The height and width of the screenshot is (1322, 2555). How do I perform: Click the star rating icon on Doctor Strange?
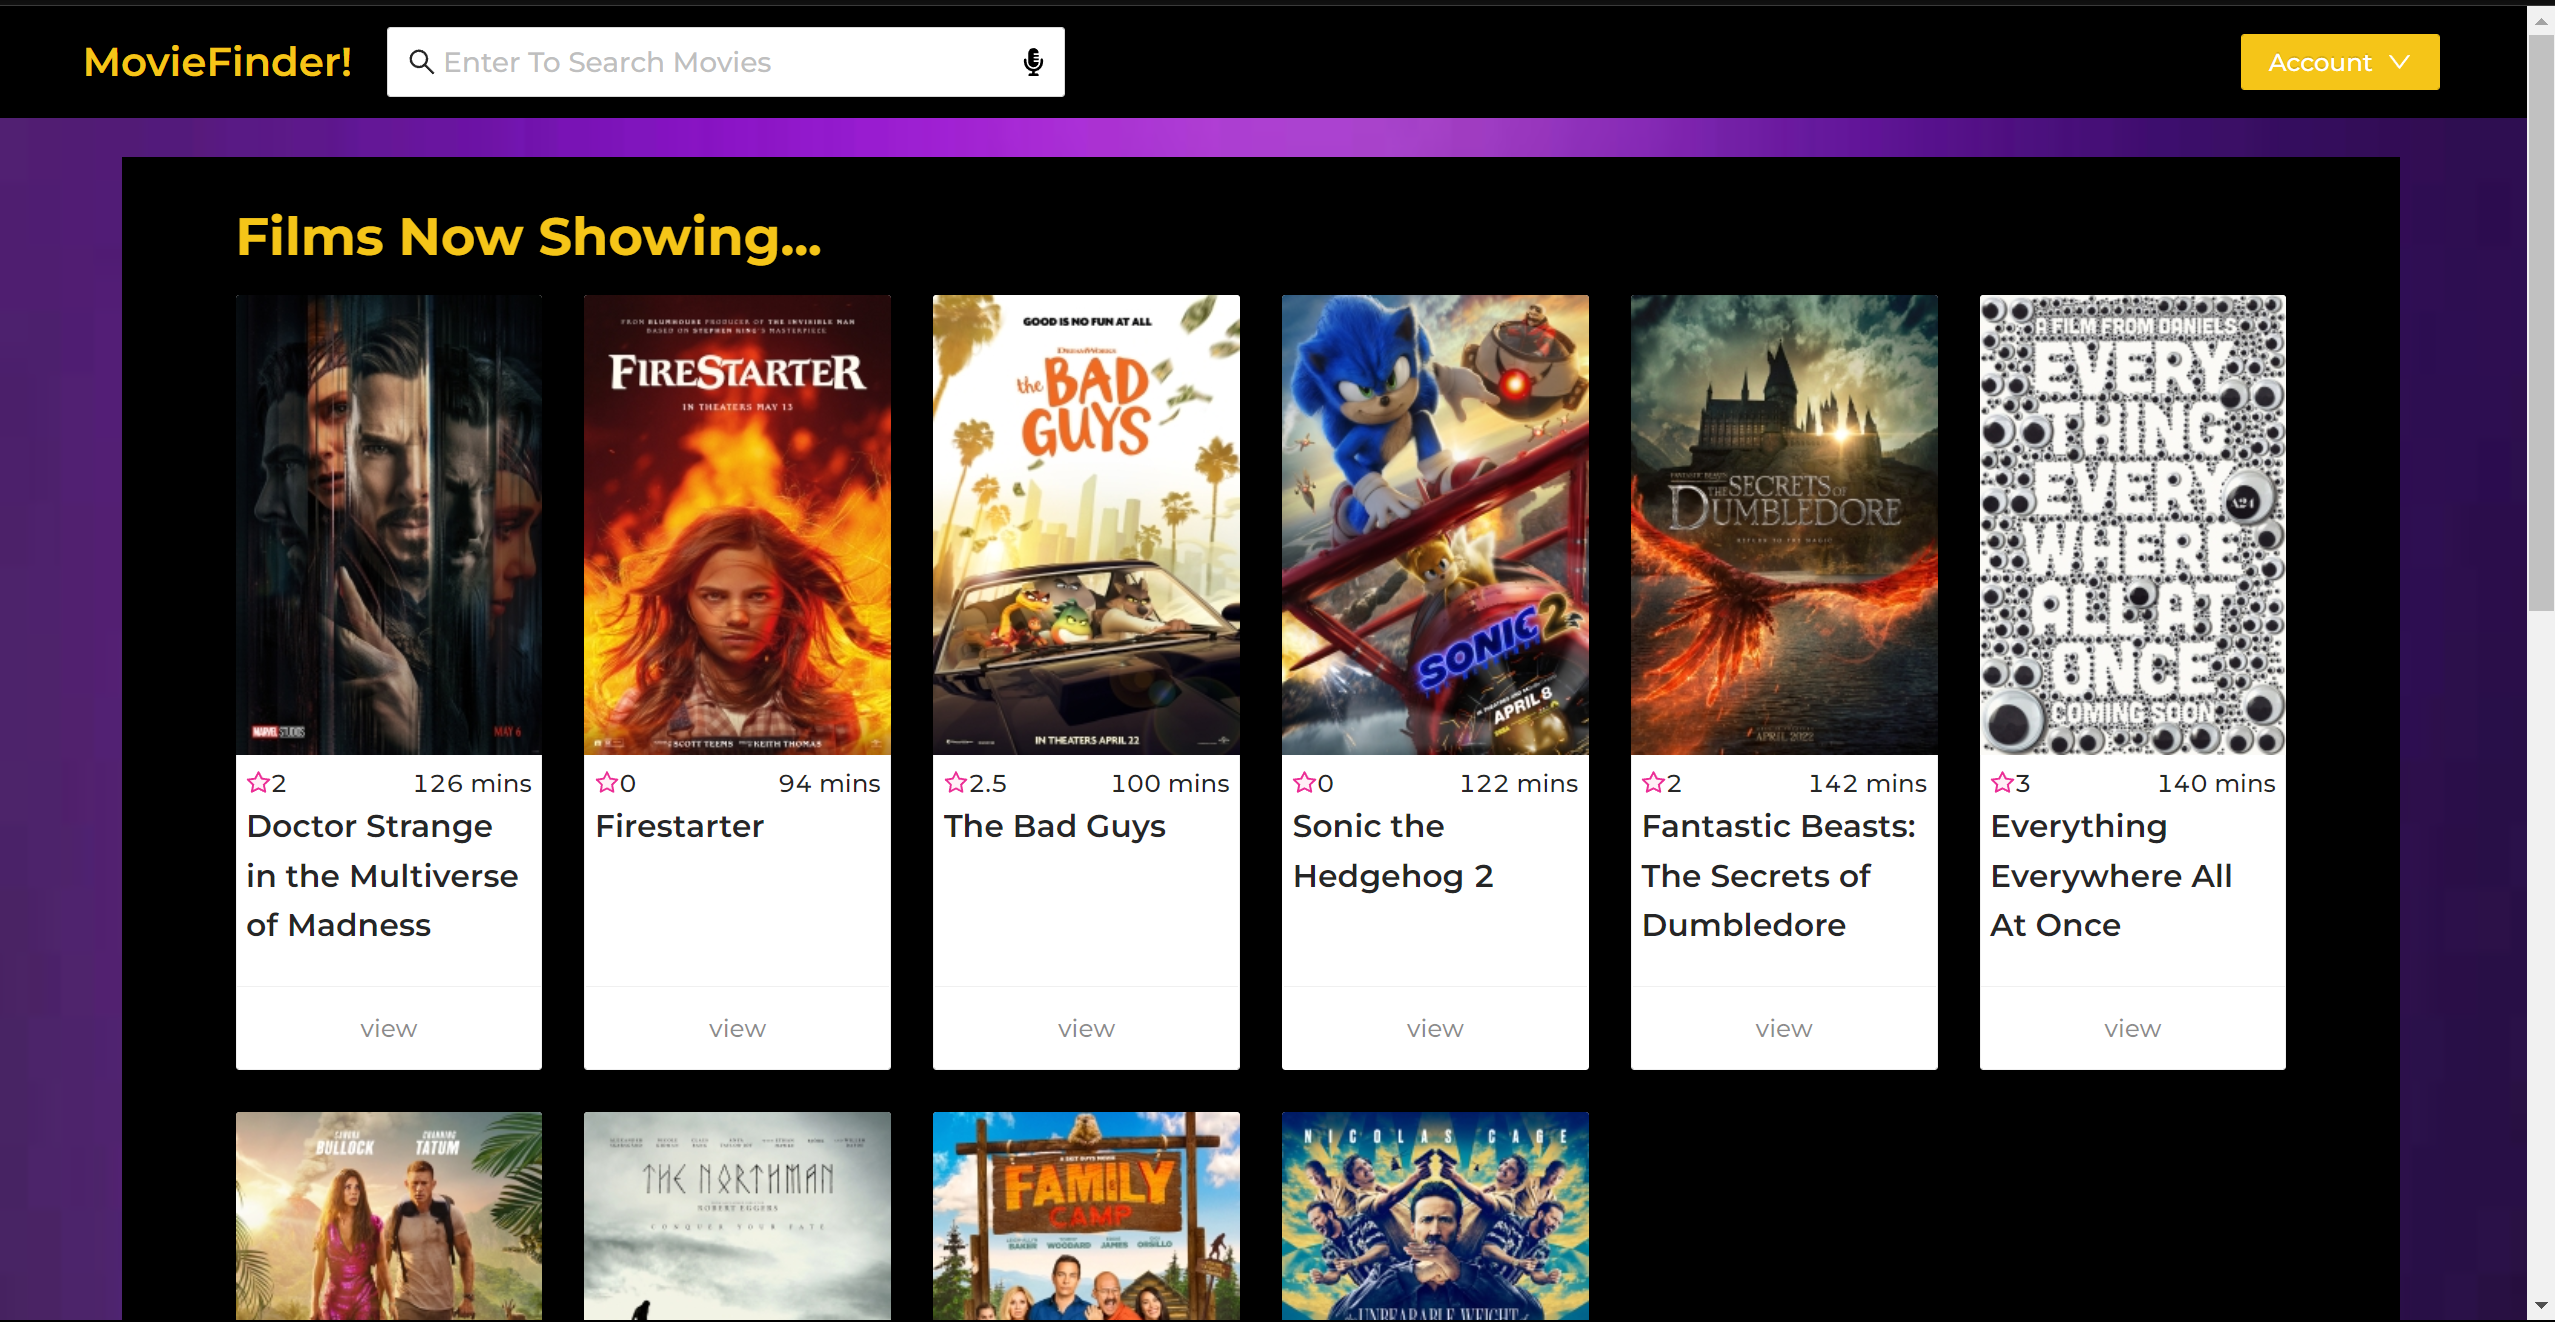tap(258, 783)
